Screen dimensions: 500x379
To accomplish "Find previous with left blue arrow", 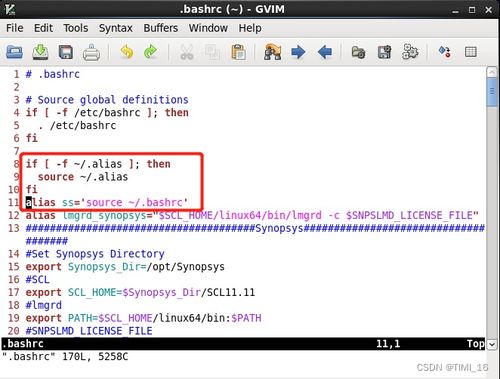I will point(325,52).
